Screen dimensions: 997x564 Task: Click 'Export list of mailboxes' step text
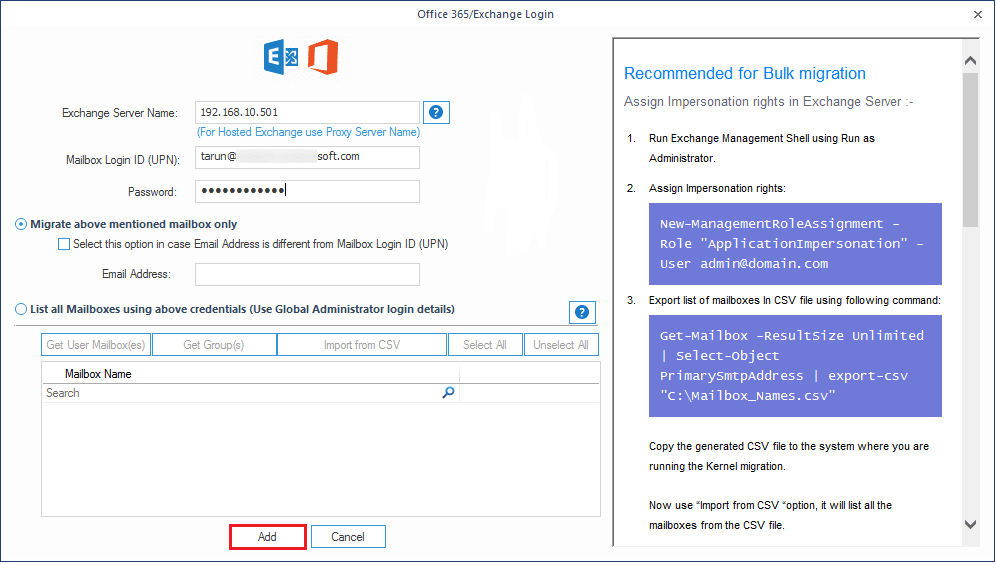coord(795,300)
